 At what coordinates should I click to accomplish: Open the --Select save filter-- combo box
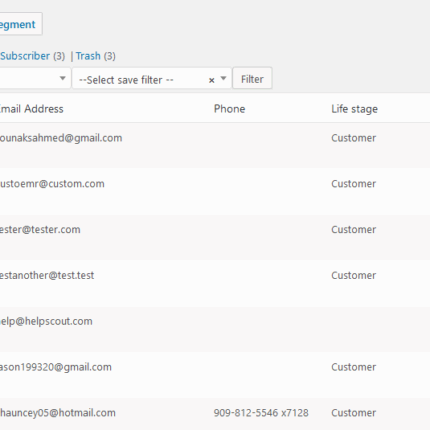pyautogui.click(x=152, y=79)
